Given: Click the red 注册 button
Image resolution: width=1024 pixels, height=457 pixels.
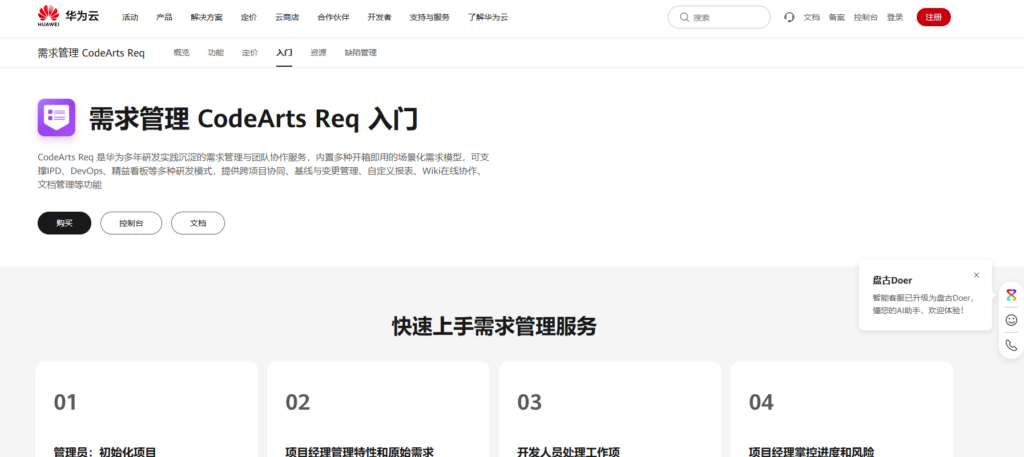Looking at the screenshot, I should point(933,17).
